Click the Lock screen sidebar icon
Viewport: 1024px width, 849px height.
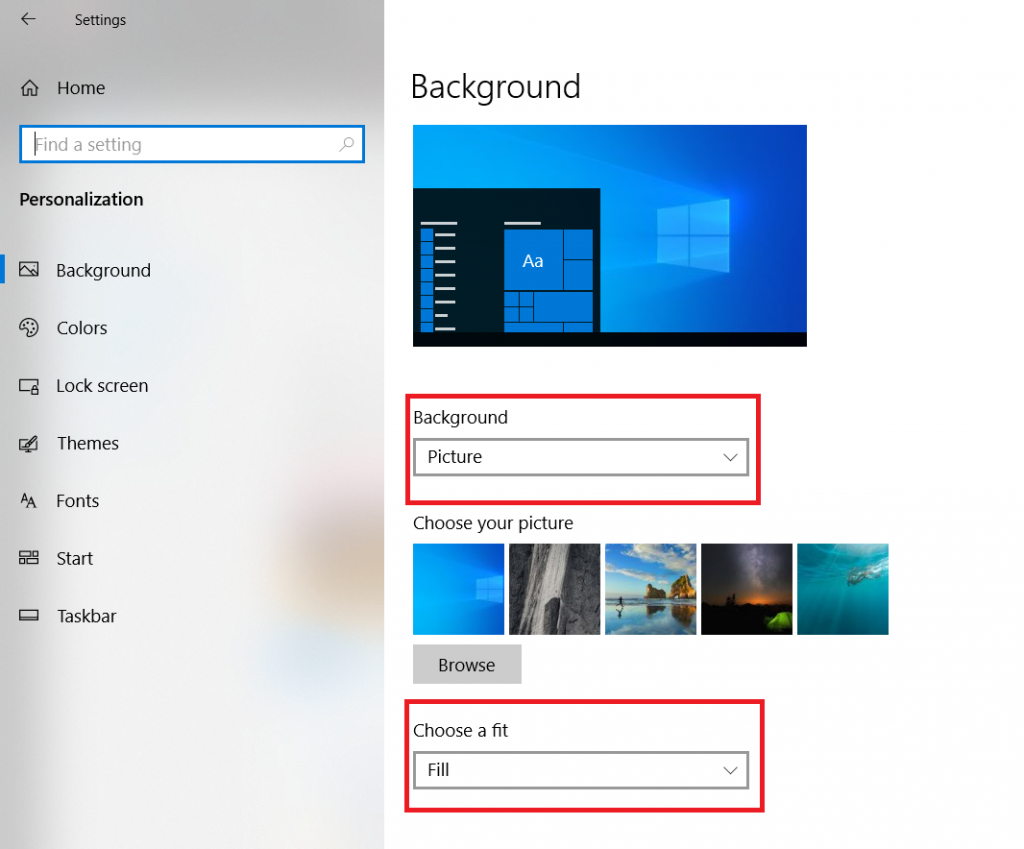31,385
